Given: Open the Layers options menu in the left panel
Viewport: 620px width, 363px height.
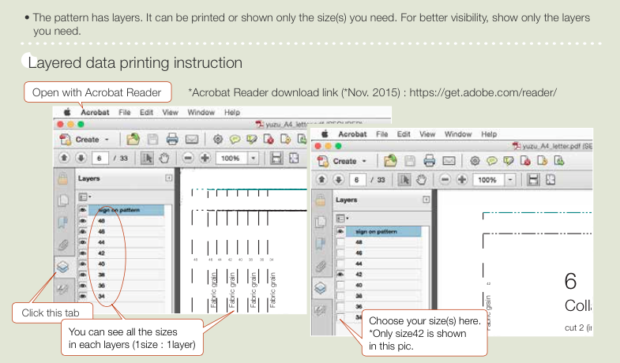Looking at the screenshot, I should pyautogui.click(x=84, y=197).
